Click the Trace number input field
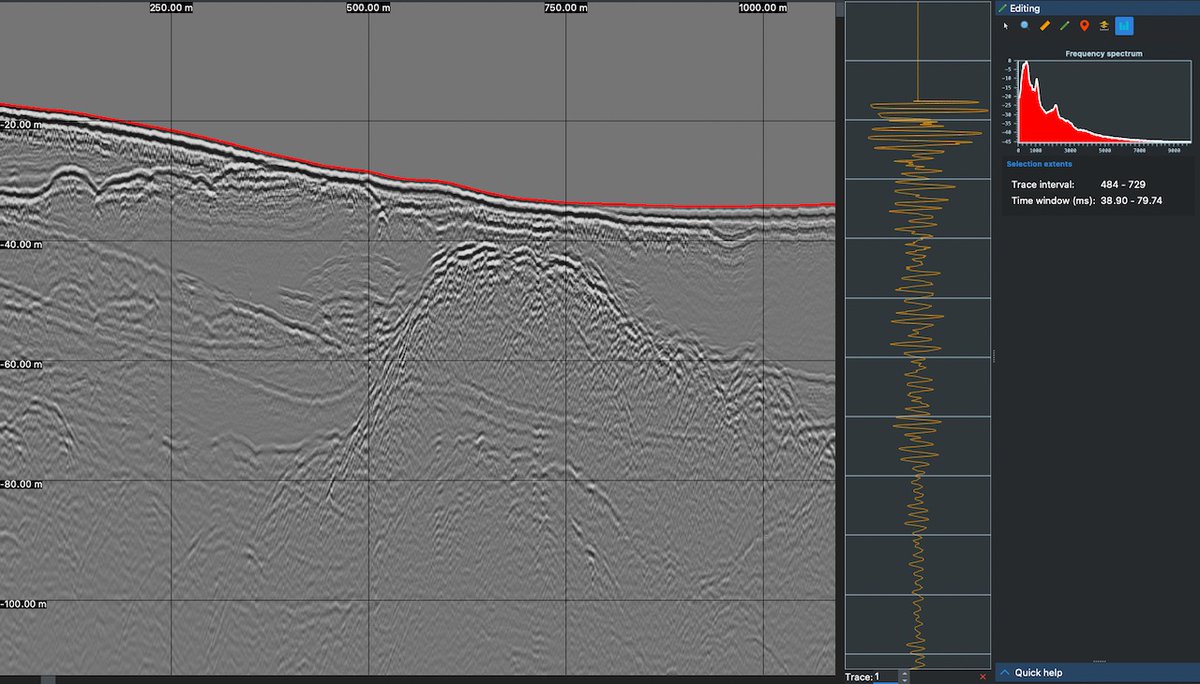The image size is (1200, 684). tap(886, 677)
